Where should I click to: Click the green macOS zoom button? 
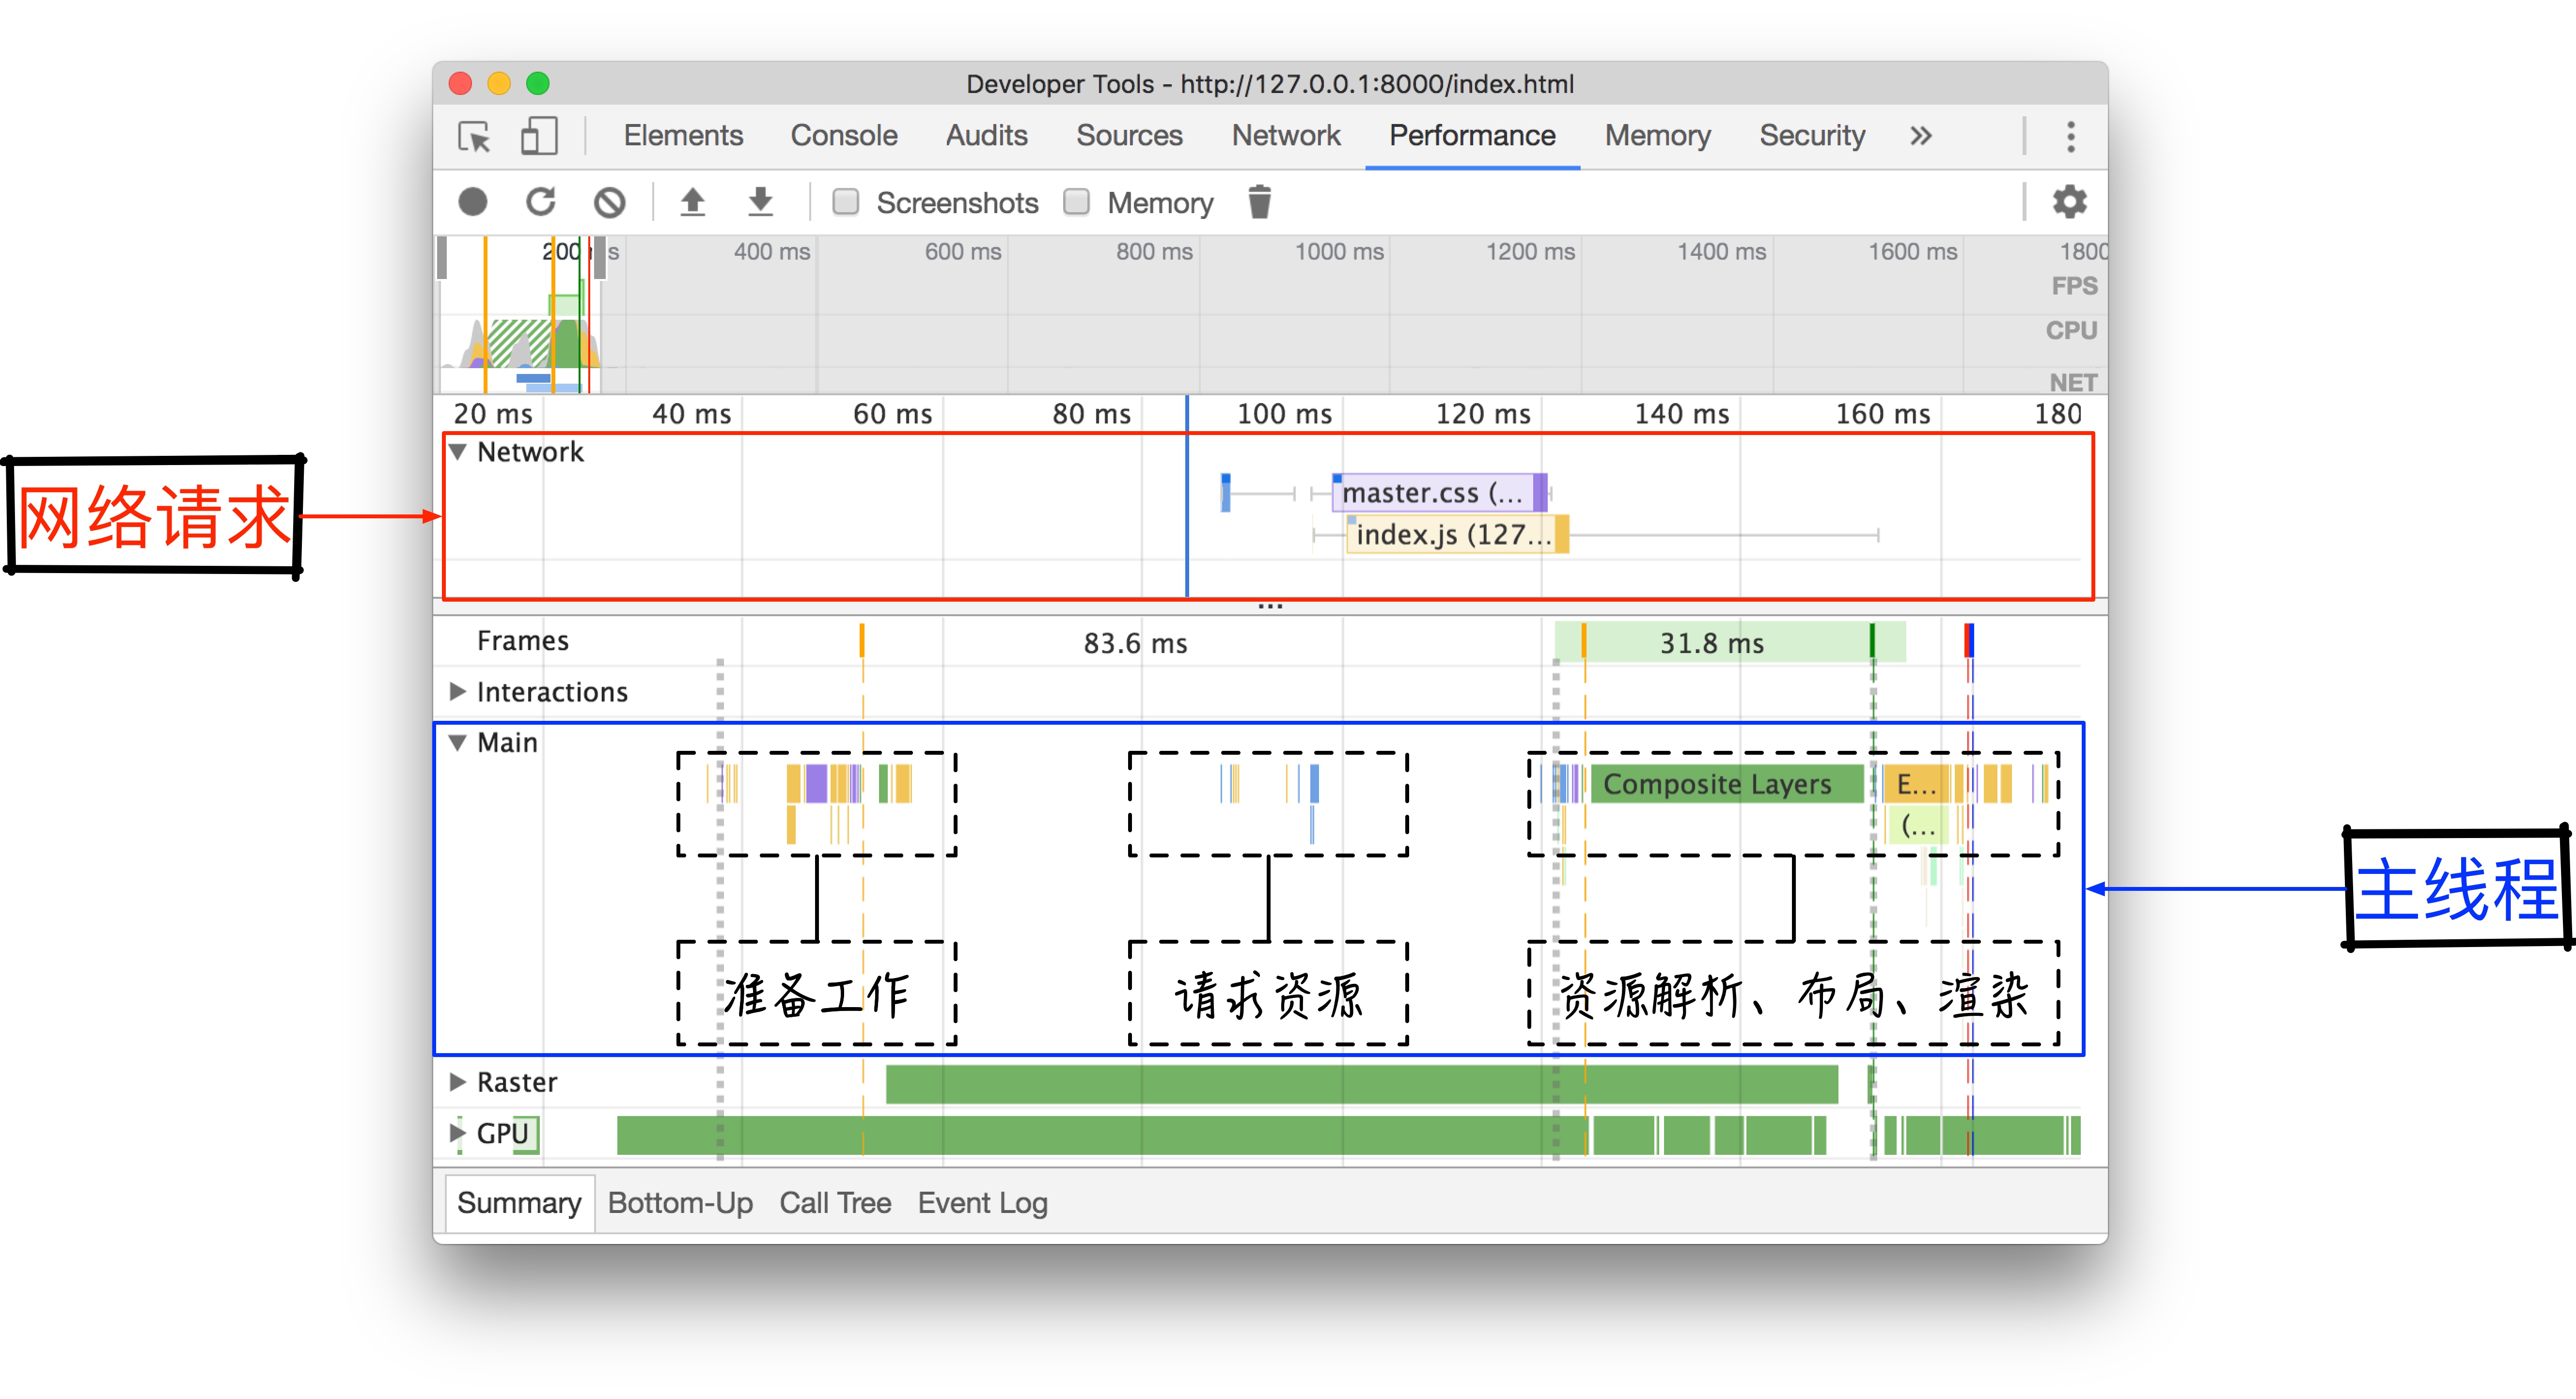pos(538,83)
